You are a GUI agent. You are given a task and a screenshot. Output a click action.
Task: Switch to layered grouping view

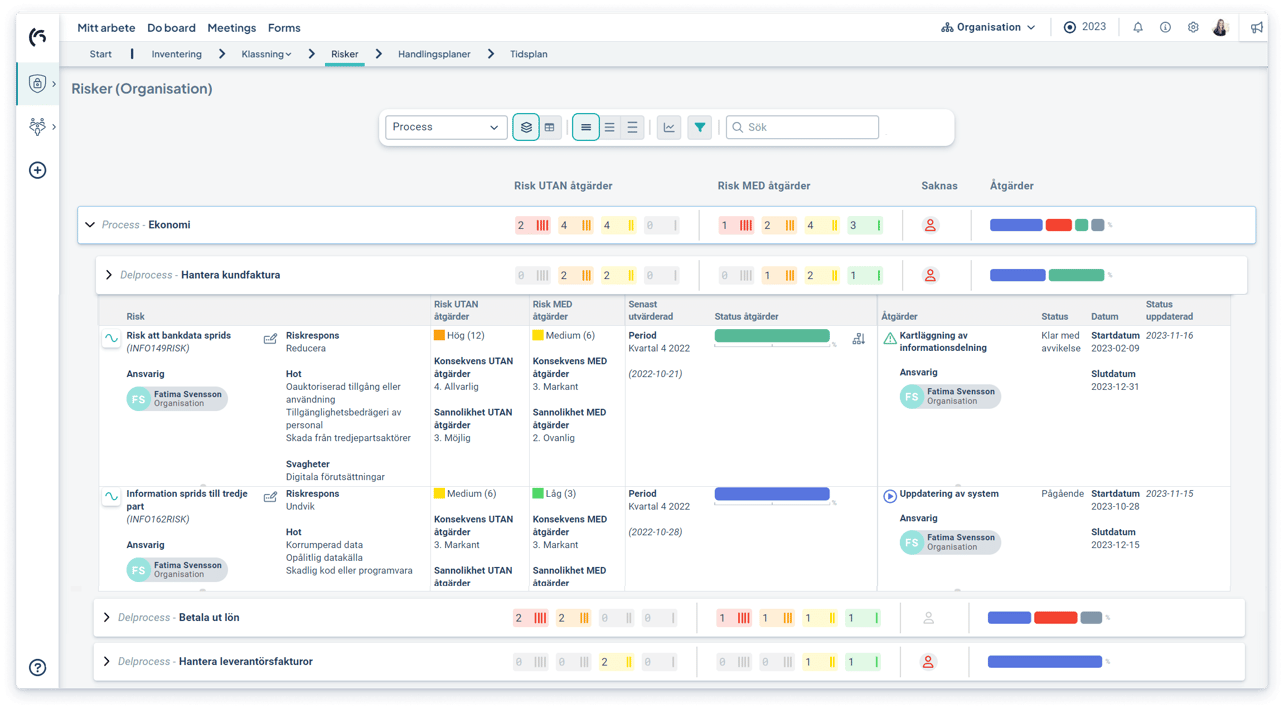[526, 127]
